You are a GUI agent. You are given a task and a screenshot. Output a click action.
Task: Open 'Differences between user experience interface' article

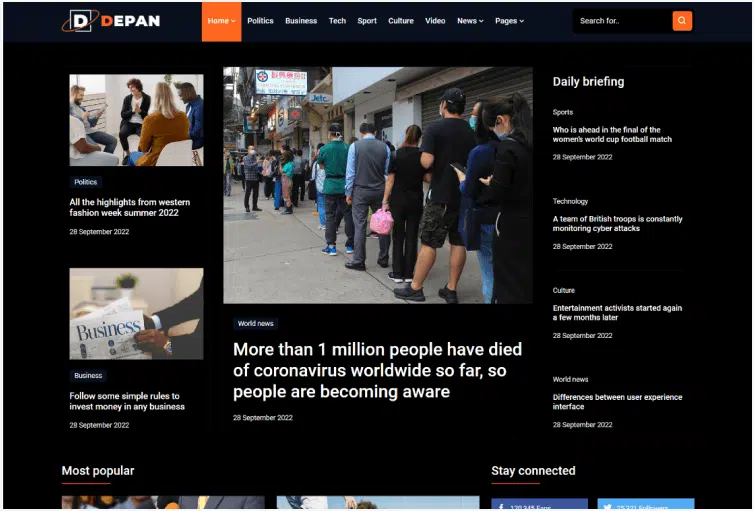point(617,401)
